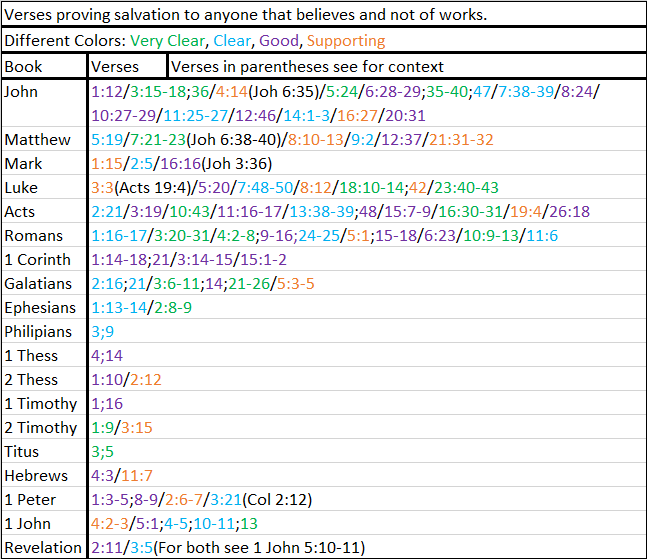The height and width of the screenshot is (559, 647).
Task: Click 1 Timothy verse '1;16'
Action: point(107,403)
